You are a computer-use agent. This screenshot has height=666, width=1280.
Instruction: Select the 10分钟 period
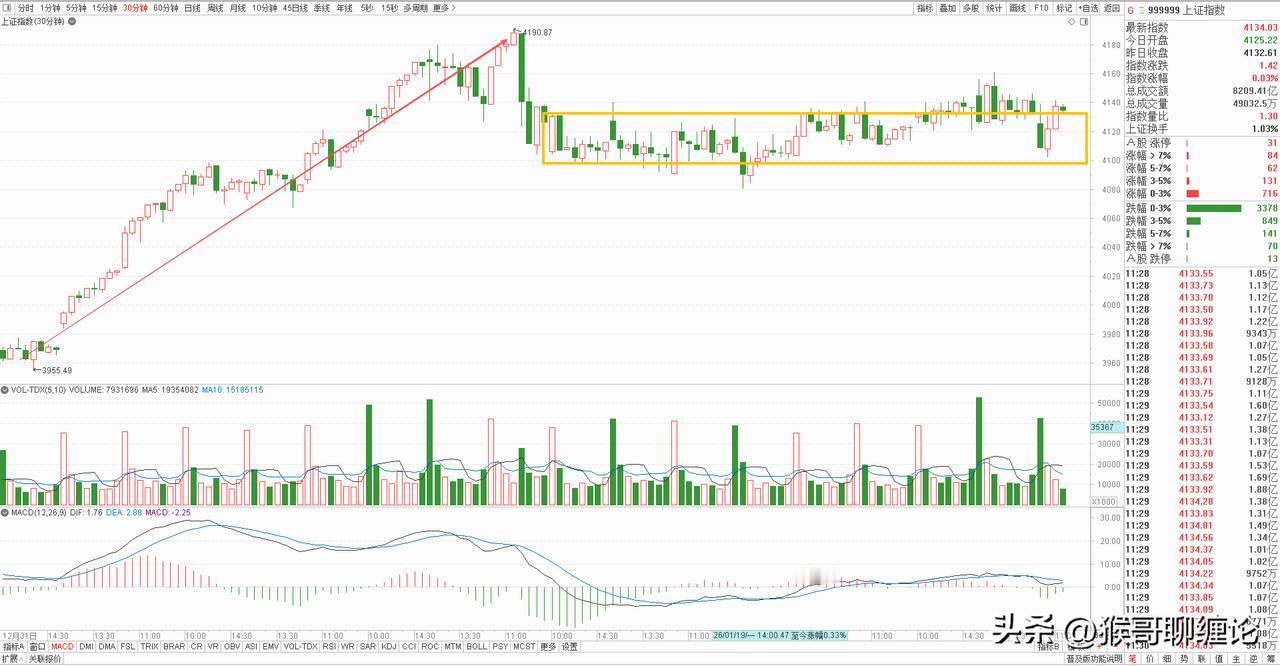(x=265, y=8)
